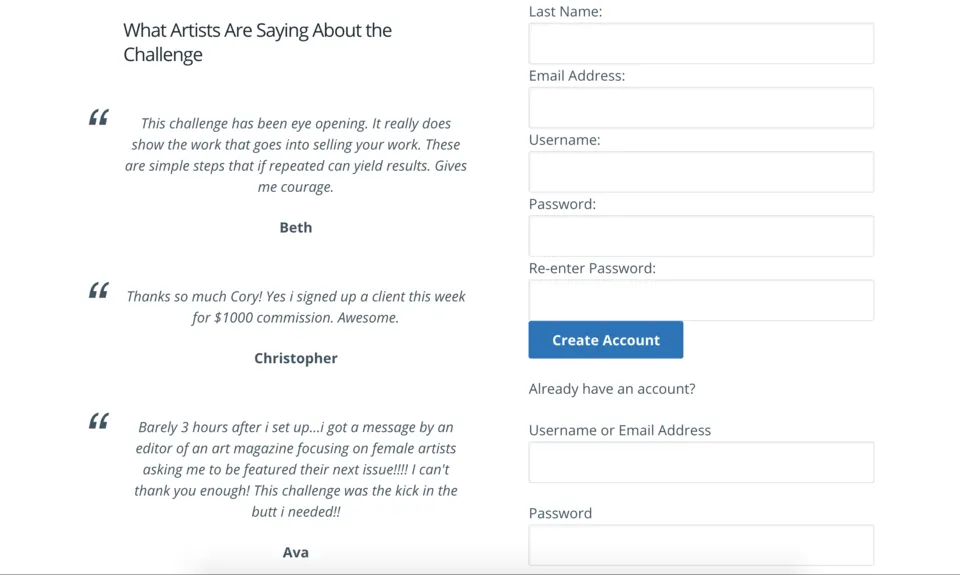The width and height of the screenshot is (960, 575).
Task: Click the quote mark icon beside Ava's testimonial
Action: pos(98,421)
